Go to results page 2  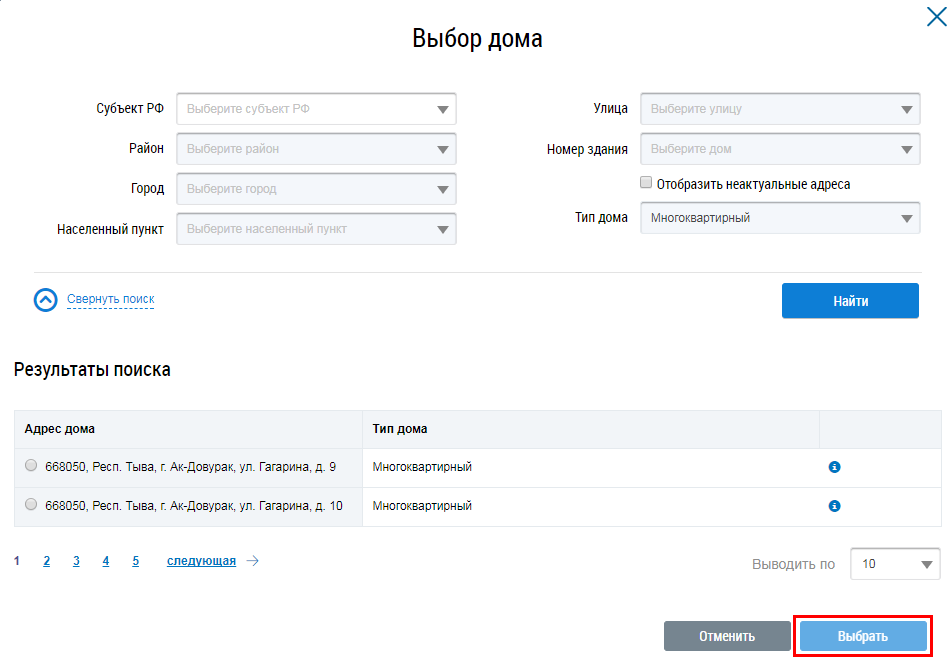click(x=47, y=561)
